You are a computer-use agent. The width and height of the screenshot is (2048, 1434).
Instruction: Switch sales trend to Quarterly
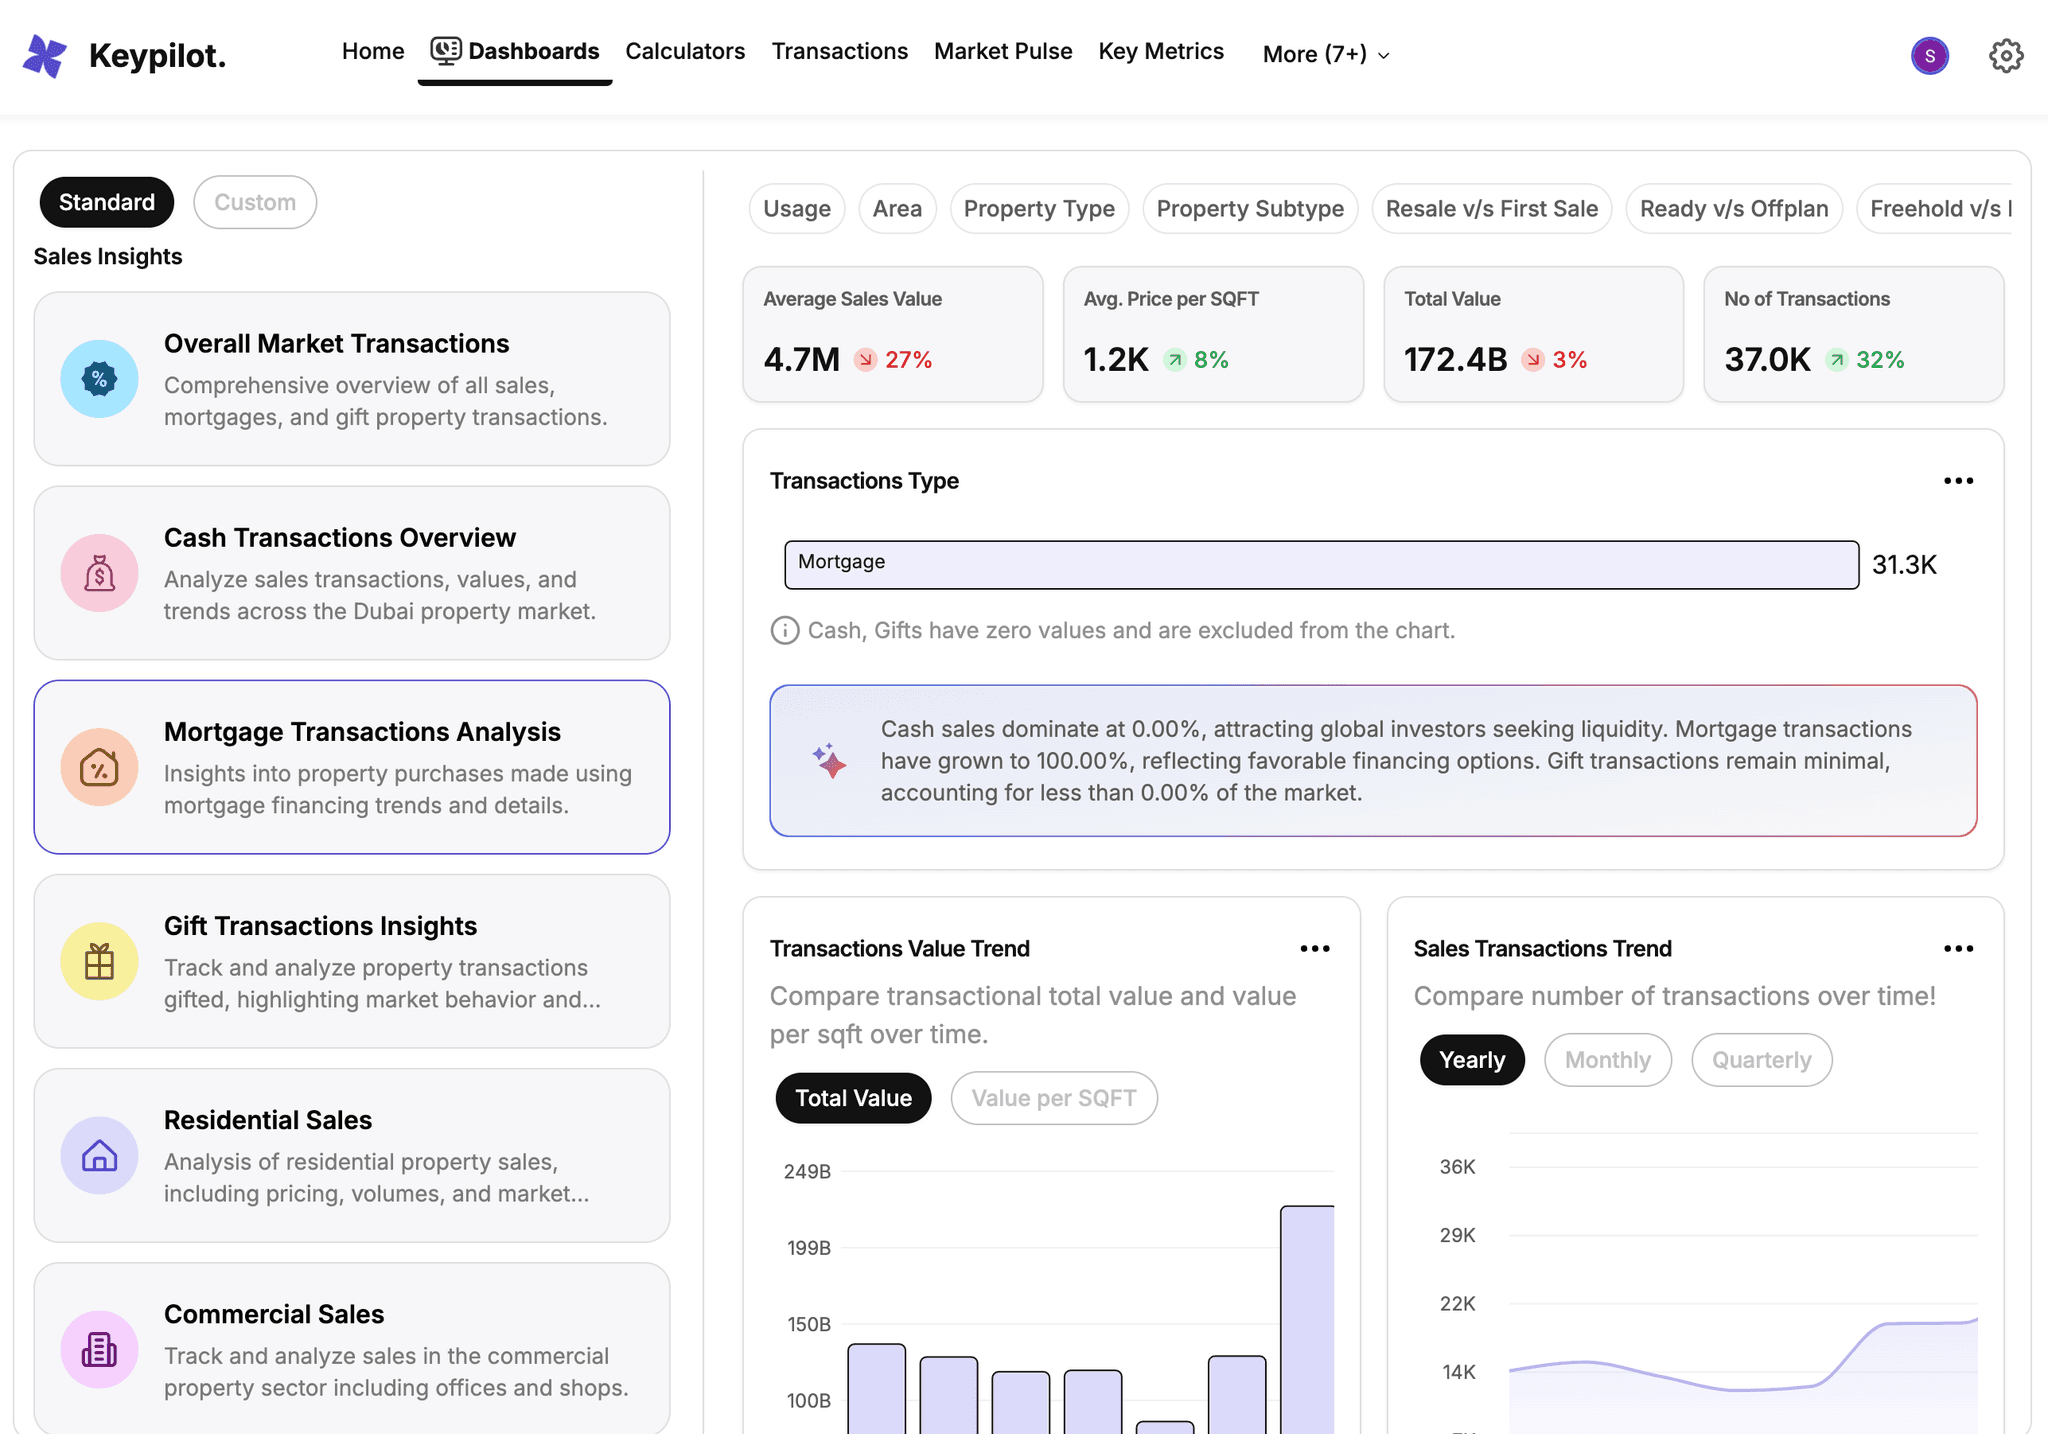1761,1060
